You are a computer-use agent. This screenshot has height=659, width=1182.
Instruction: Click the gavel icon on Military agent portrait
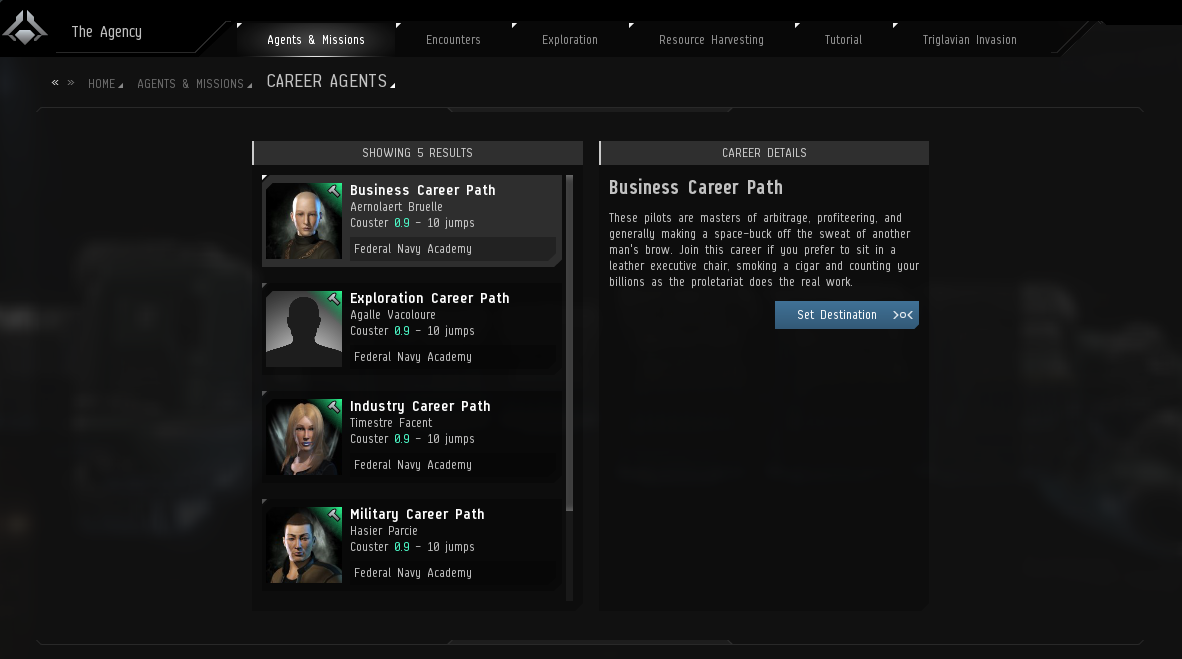coord(334,515)
